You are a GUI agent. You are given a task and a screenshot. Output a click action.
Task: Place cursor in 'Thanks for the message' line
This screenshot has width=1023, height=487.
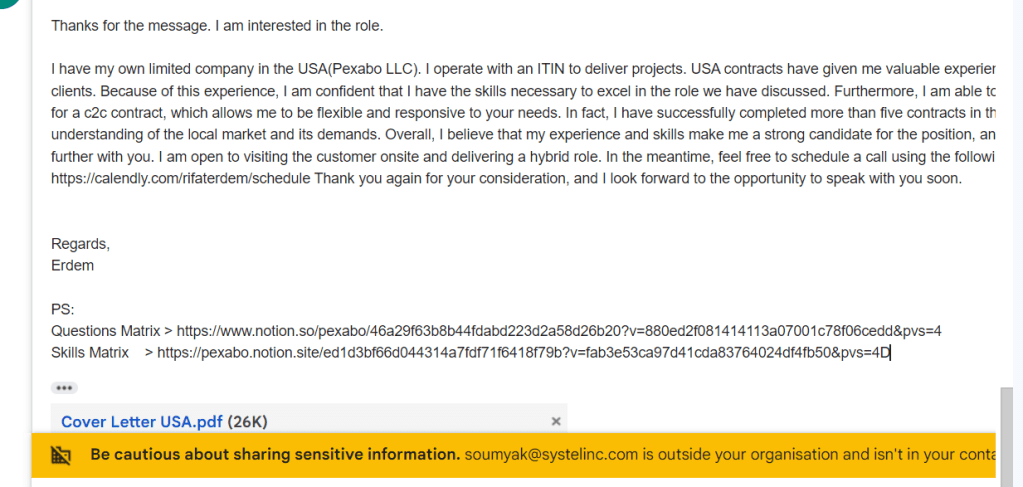tap(217, 26)
